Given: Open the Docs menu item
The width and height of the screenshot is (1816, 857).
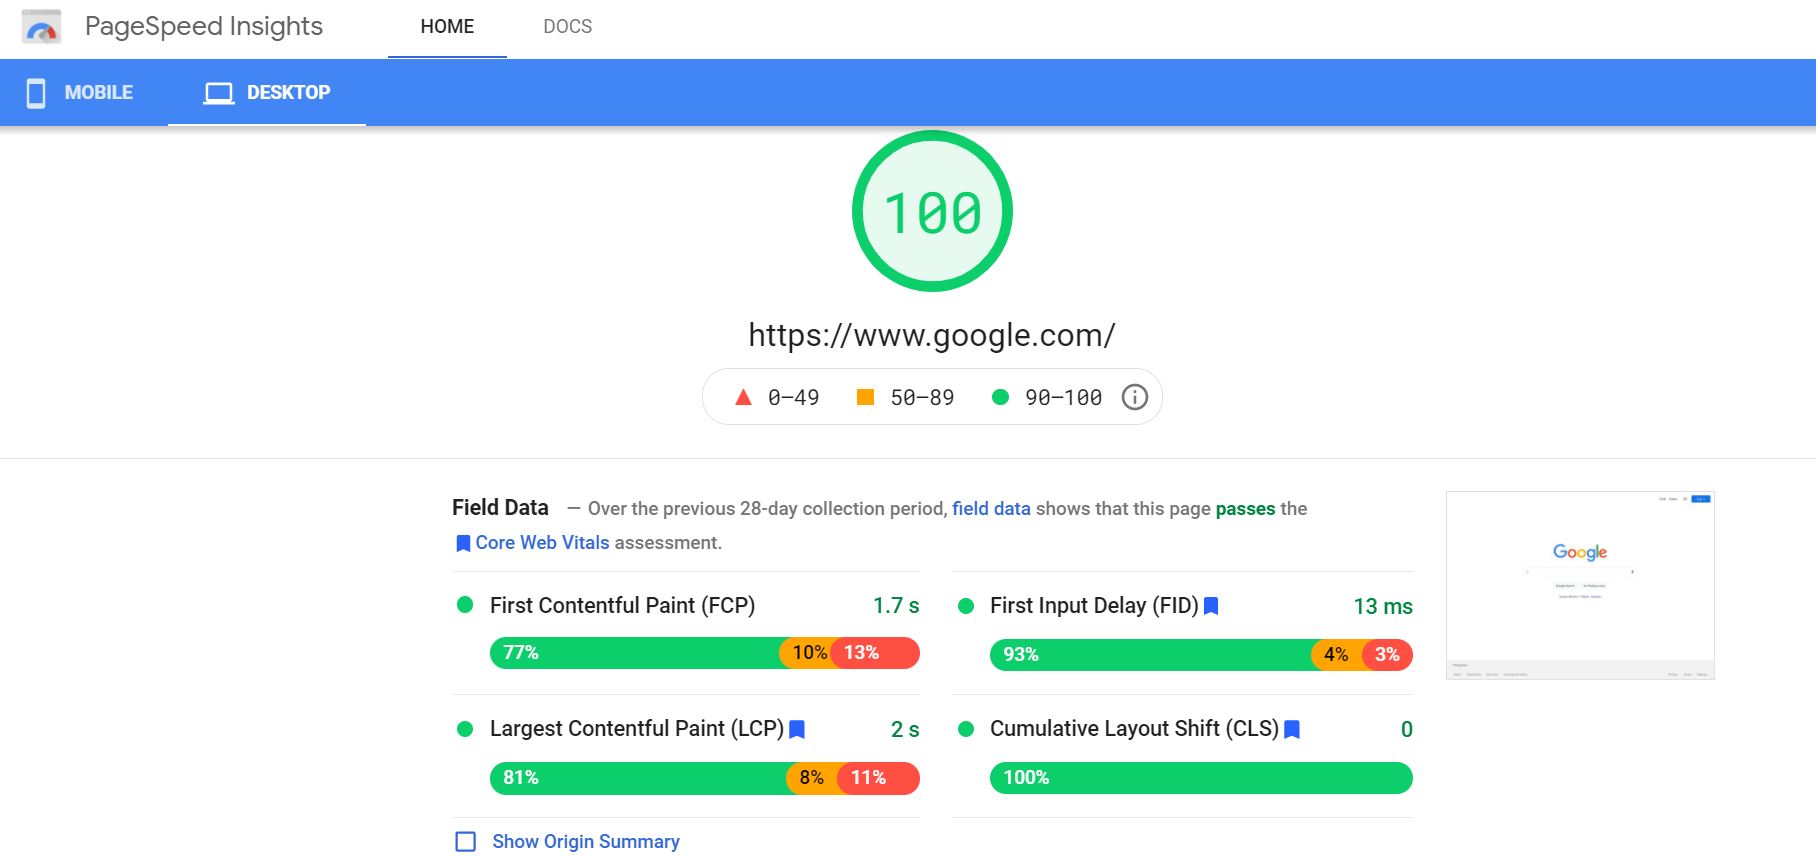Looking at the screenshot, I should pos(567,27).
